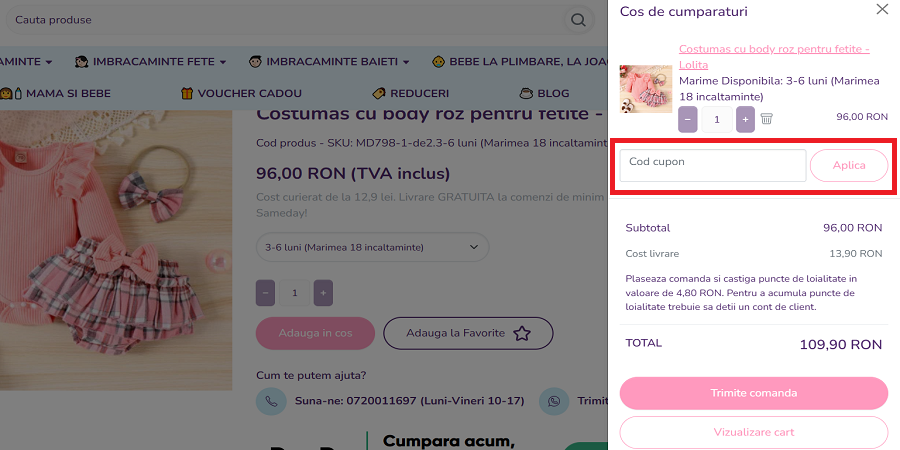This screenshot has height=450, width=900.
Task: Click the WhatsApp icon
Action: click(x=553, y=401)
